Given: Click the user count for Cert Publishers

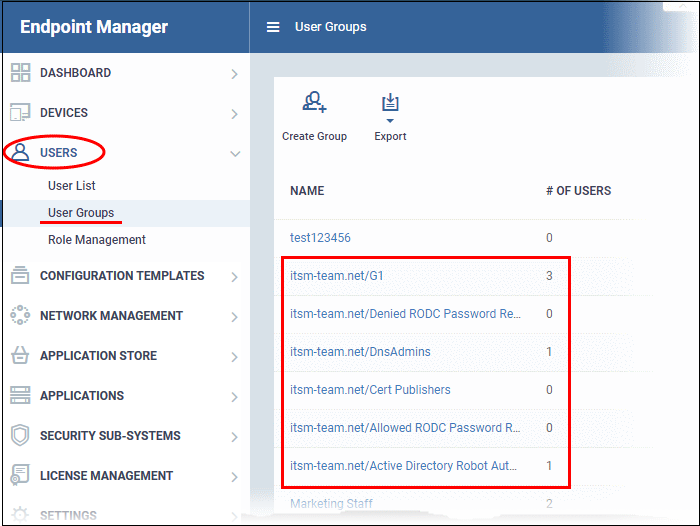Looking at the screenshot, I should coord(549,389).
